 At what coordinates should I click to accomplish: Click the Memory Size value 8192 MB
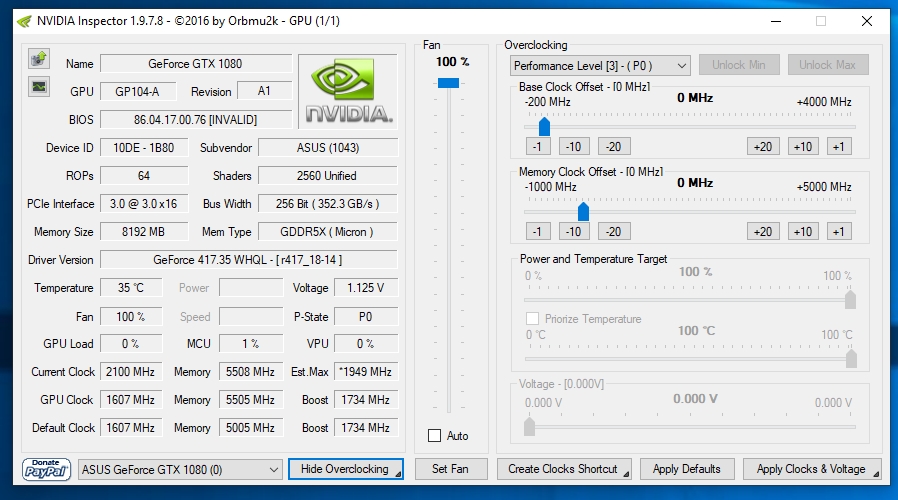click(x=144, y=231)
